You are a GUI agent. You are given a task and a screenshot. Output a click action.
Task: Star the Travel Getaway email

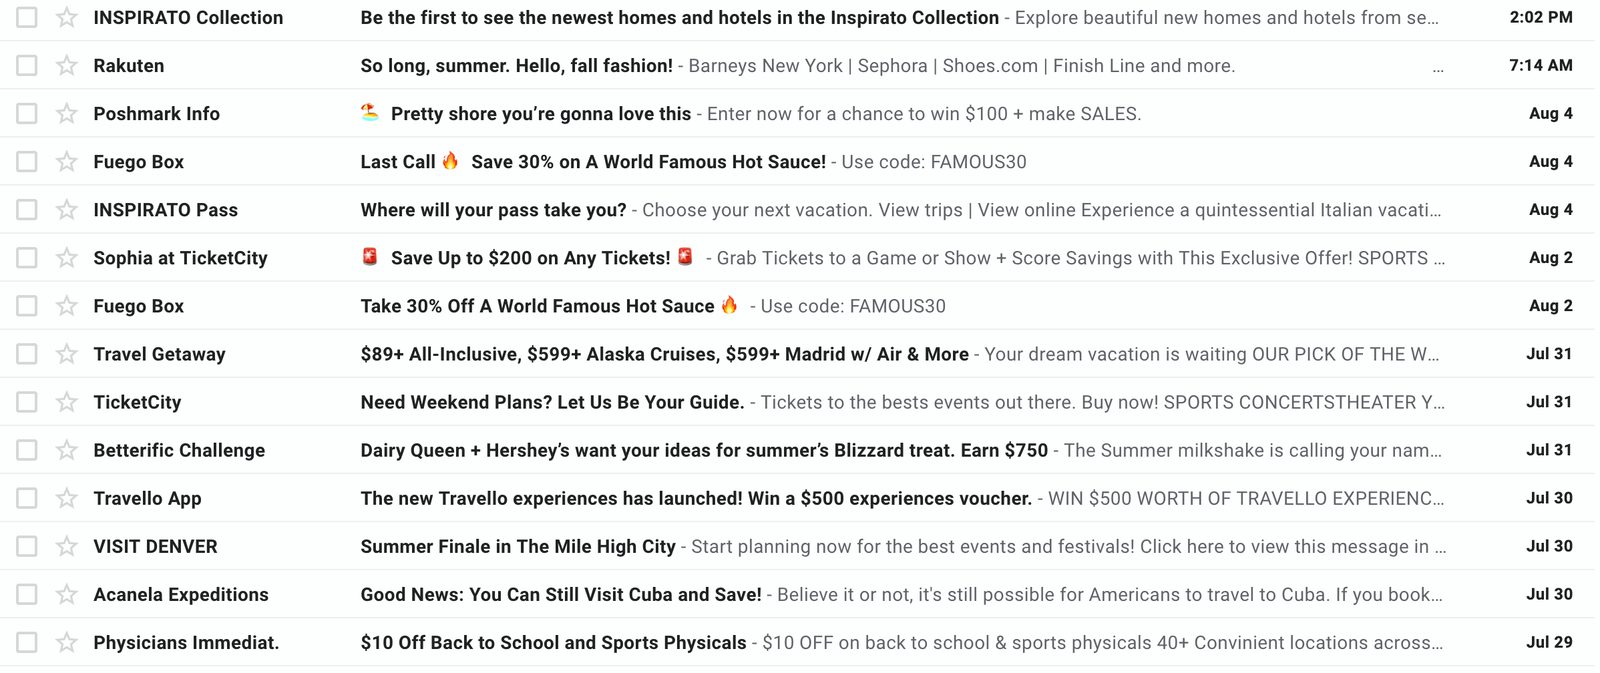tap(66, 353)
